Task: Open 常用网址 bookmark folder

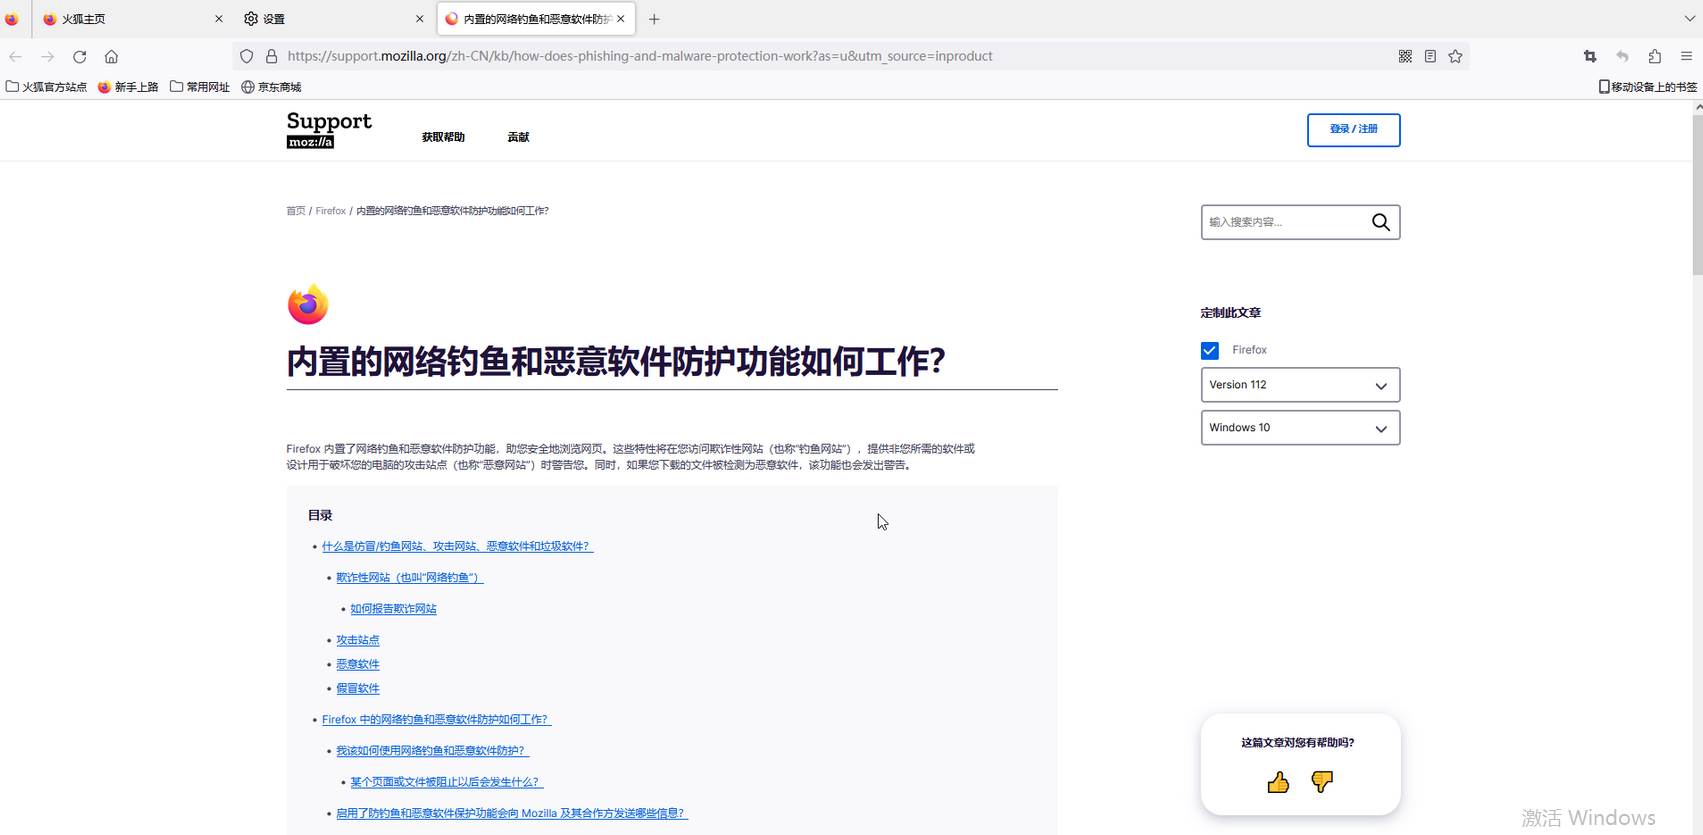Action: (x=200, y=87)
